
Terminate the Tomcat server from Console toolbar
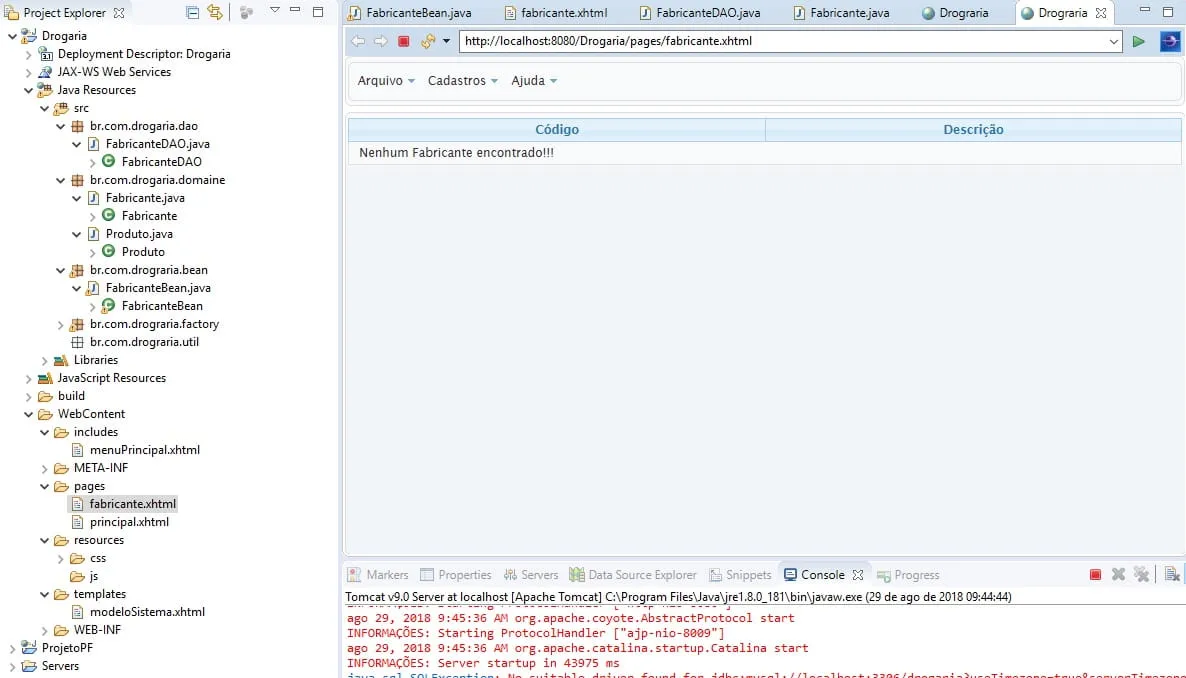click(1095, 575)
